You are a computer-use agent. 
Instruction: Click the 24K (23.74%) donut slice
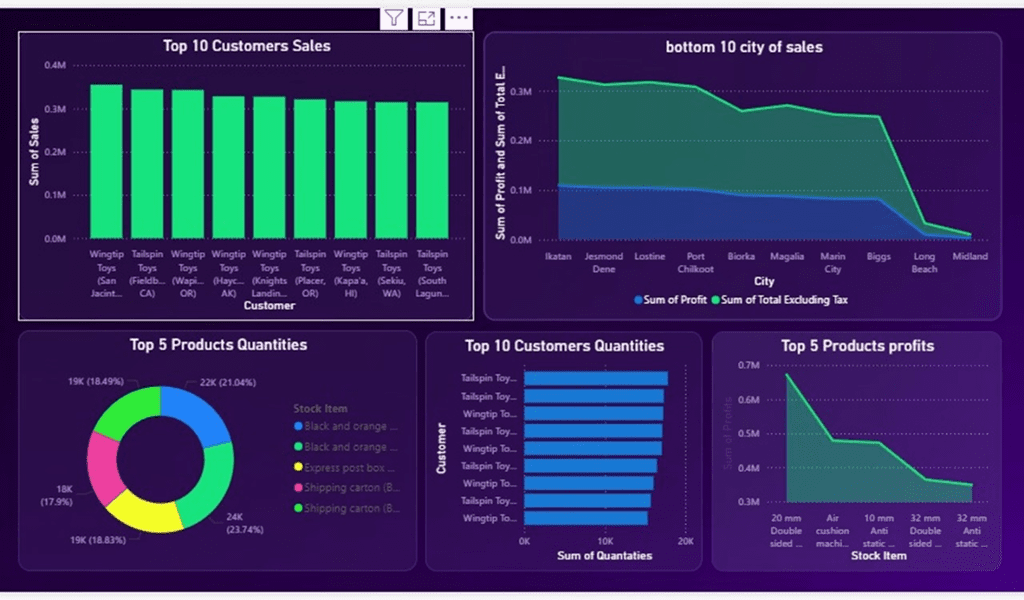pyautogui.click(x=208, y=486)
